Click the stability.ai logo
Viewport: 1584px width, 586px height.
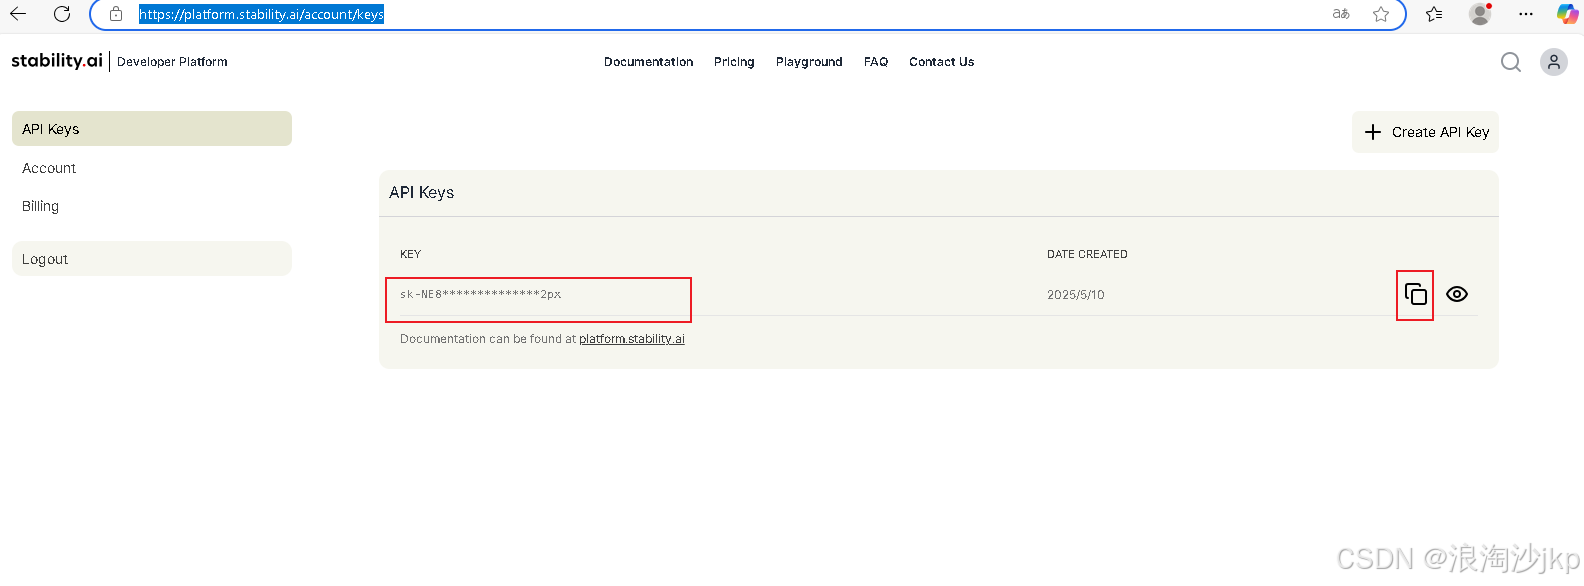(57, 61)
